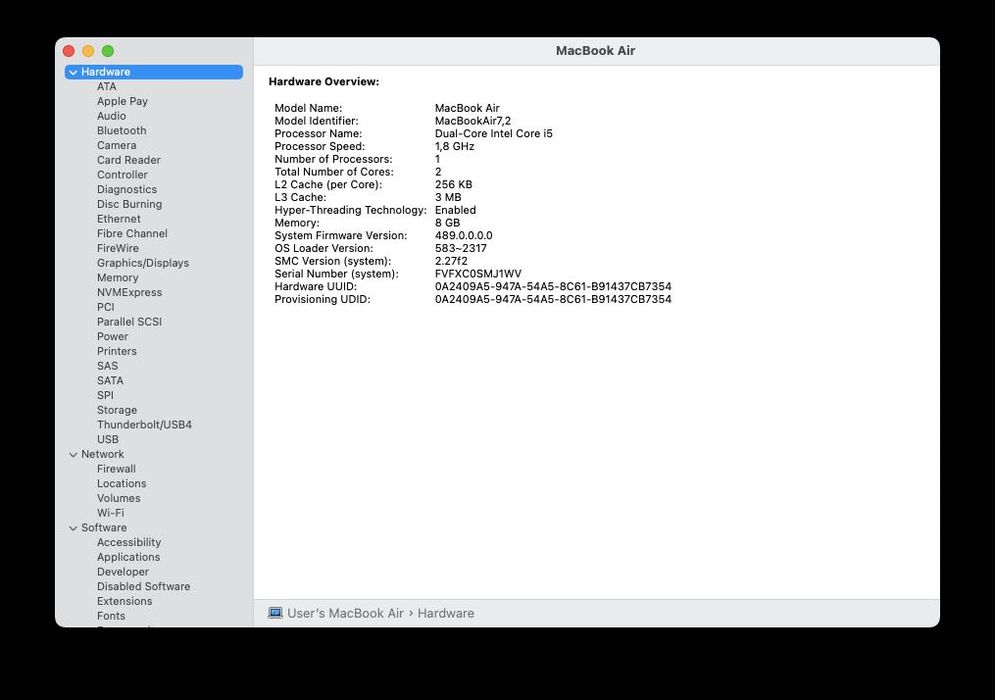Viewport: 995px width, 700px height.
Task: Show Wi-Fi information
Action: coord(110,513)
